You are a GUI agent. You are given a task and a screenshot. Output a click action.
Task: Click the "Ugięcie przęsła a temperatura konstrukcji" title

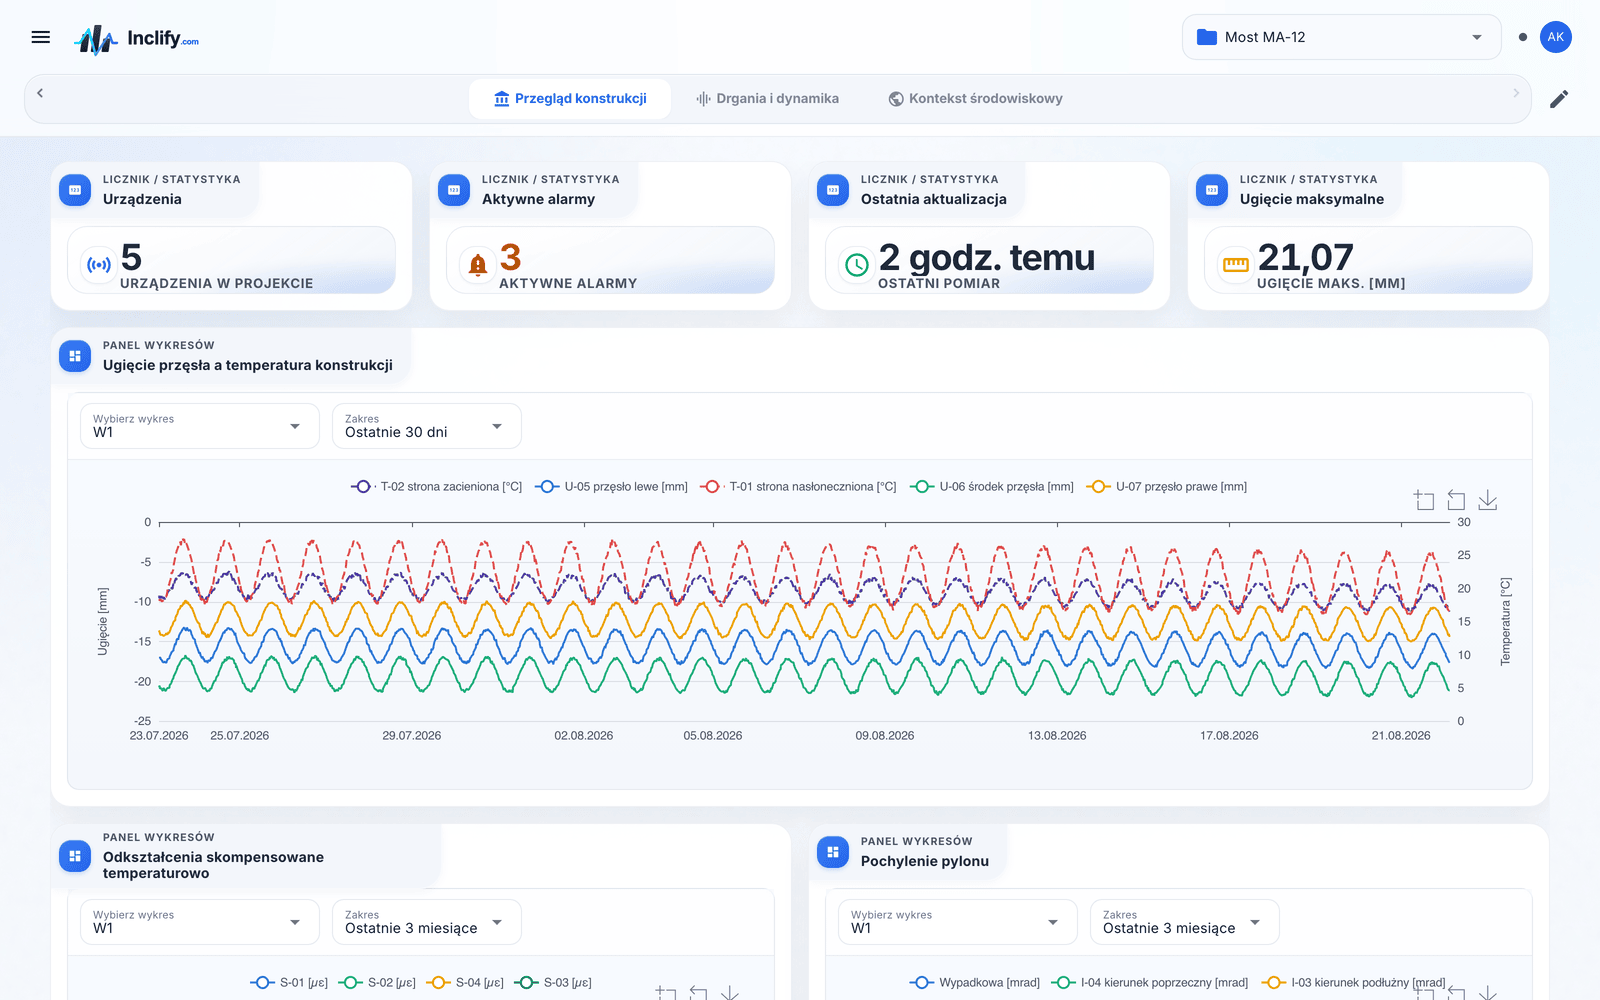point(248,365)
